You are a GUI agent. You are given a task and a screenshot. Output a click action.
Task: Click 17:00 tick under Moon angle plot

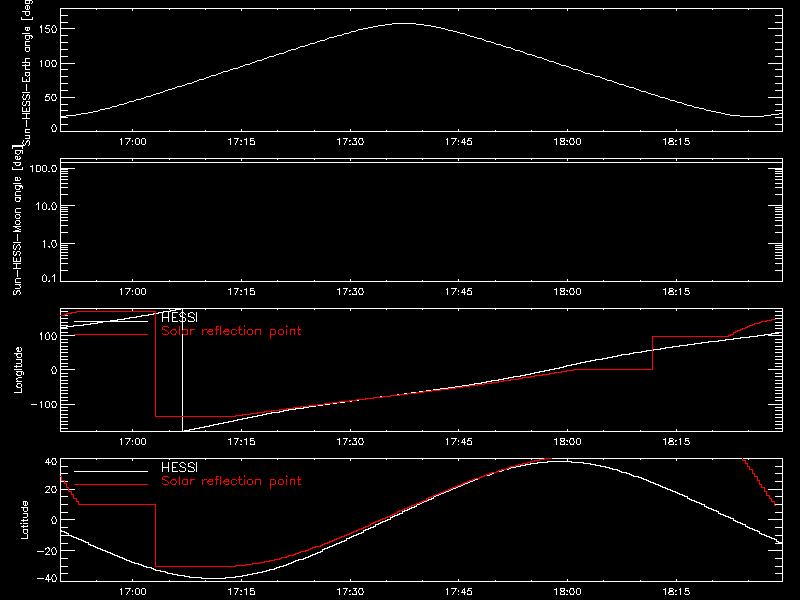click(x=133, y=292)
